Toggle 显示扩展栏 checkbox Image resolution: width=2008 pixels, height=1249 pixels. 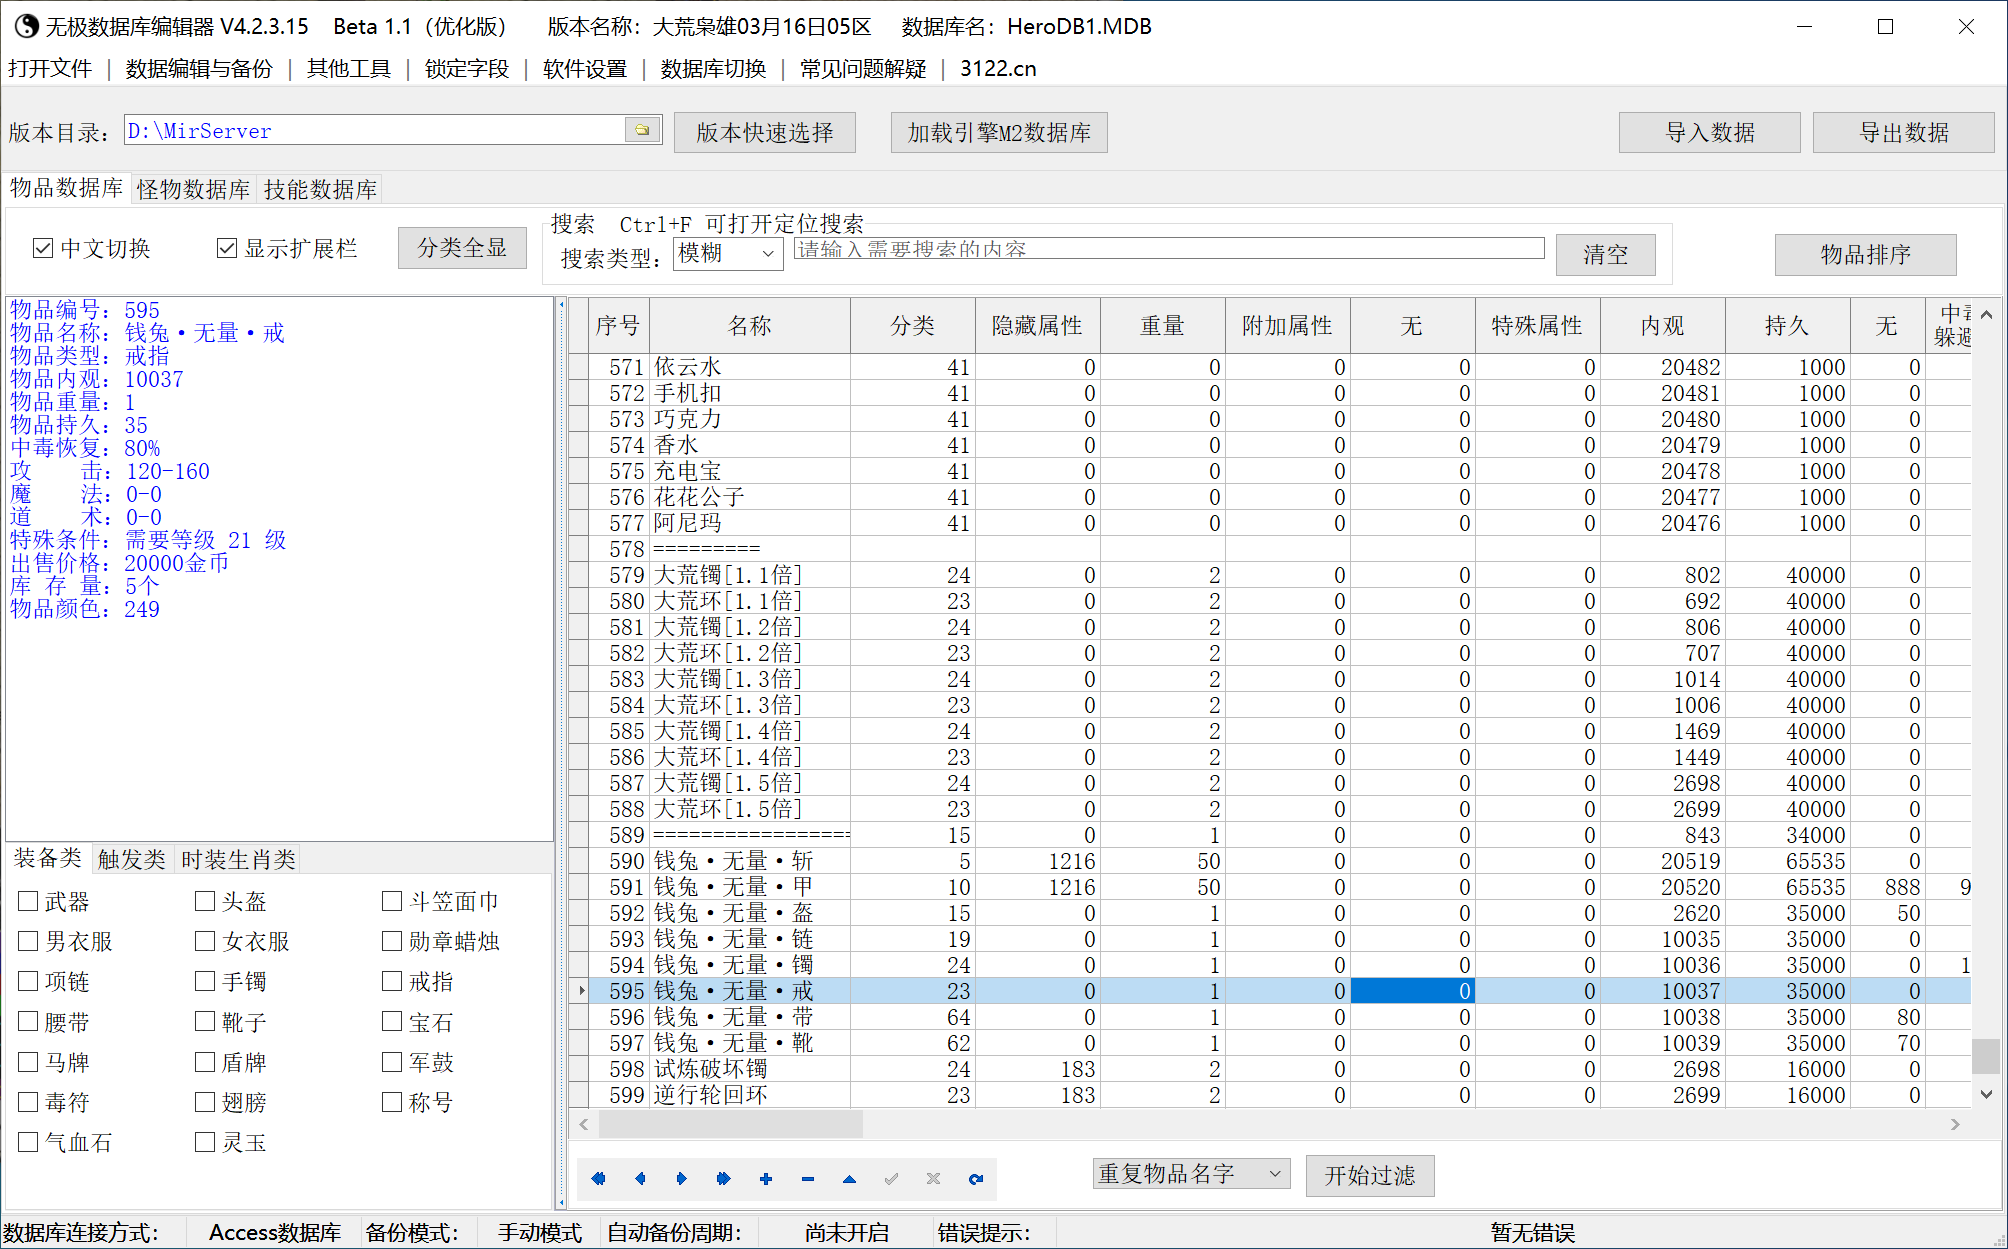(227, 248)
